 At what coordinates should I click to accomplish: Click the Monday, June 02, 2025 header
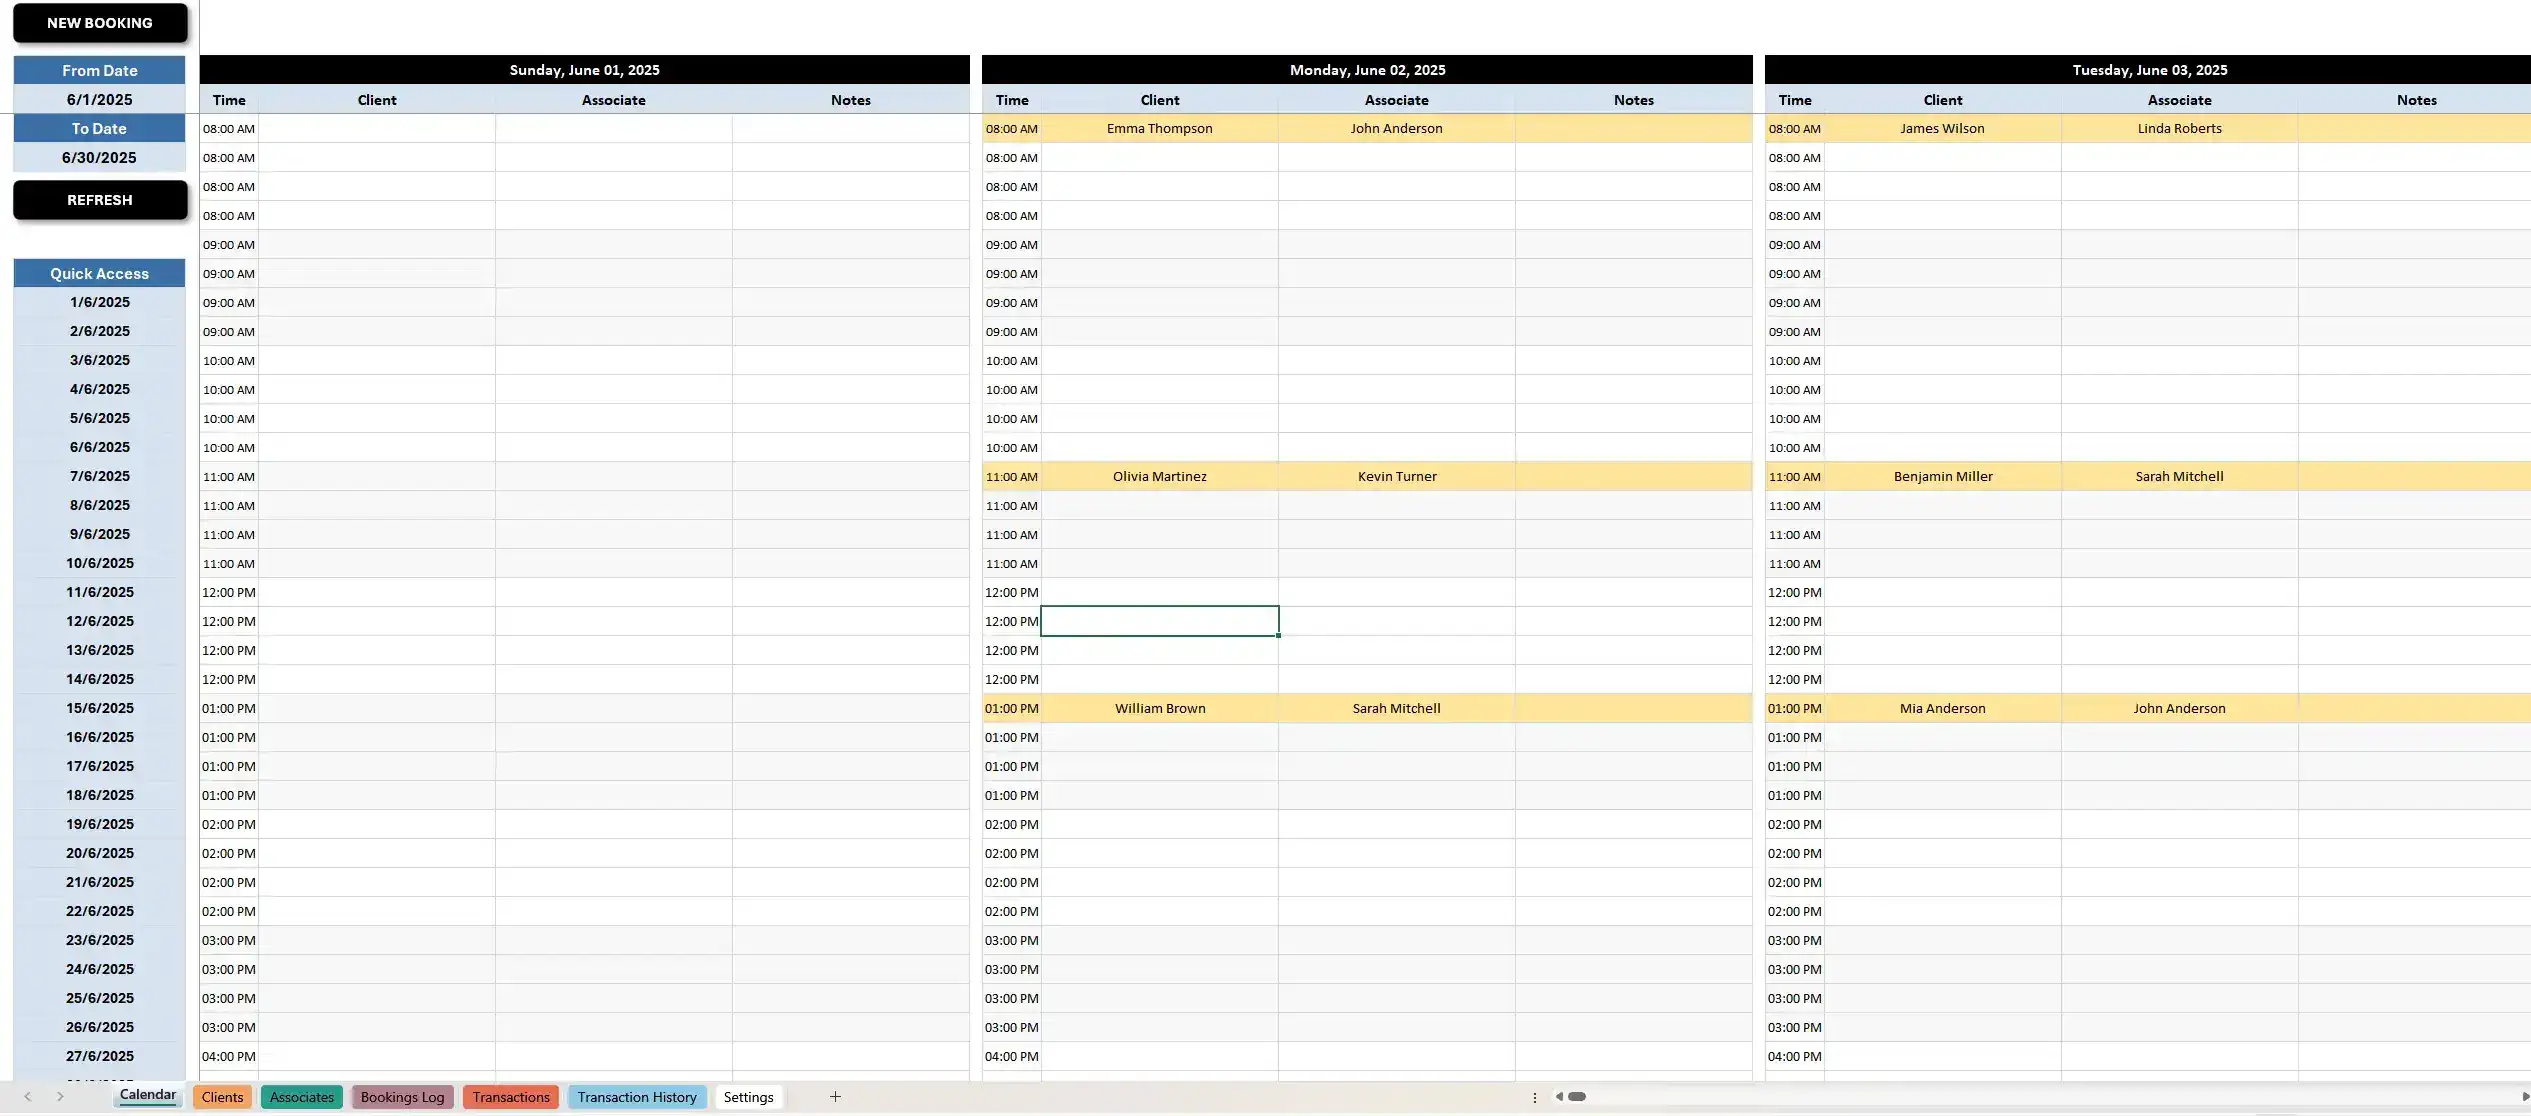point(1368,70)
